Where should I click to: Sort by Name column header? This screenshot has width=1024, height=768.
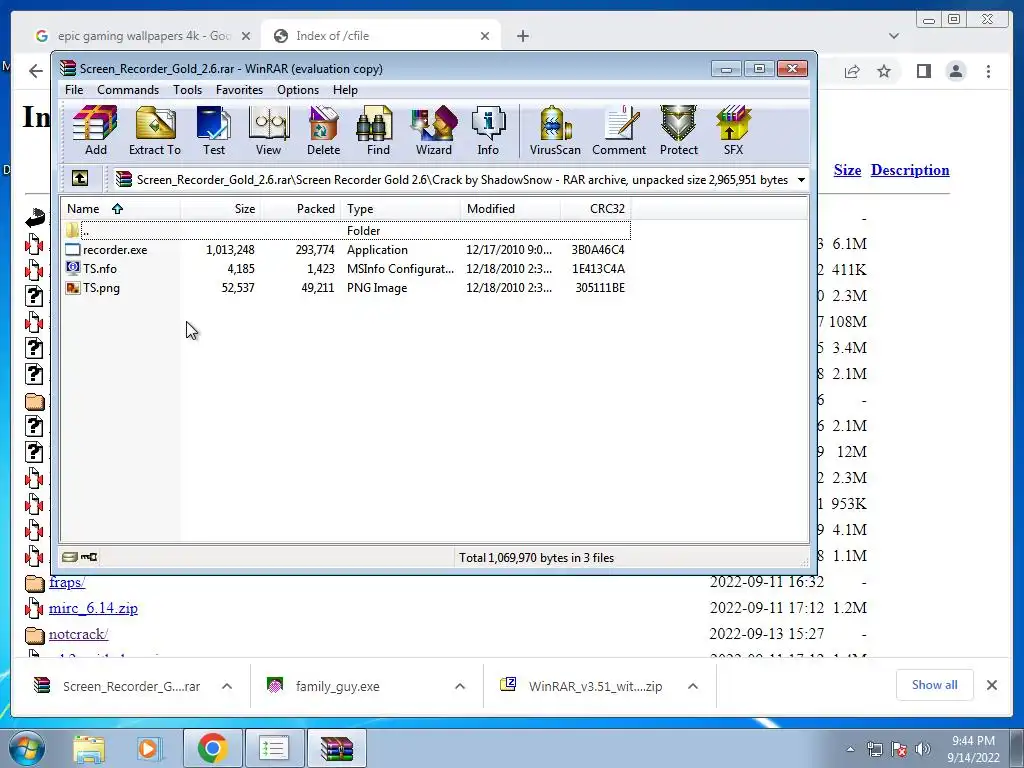121,209
